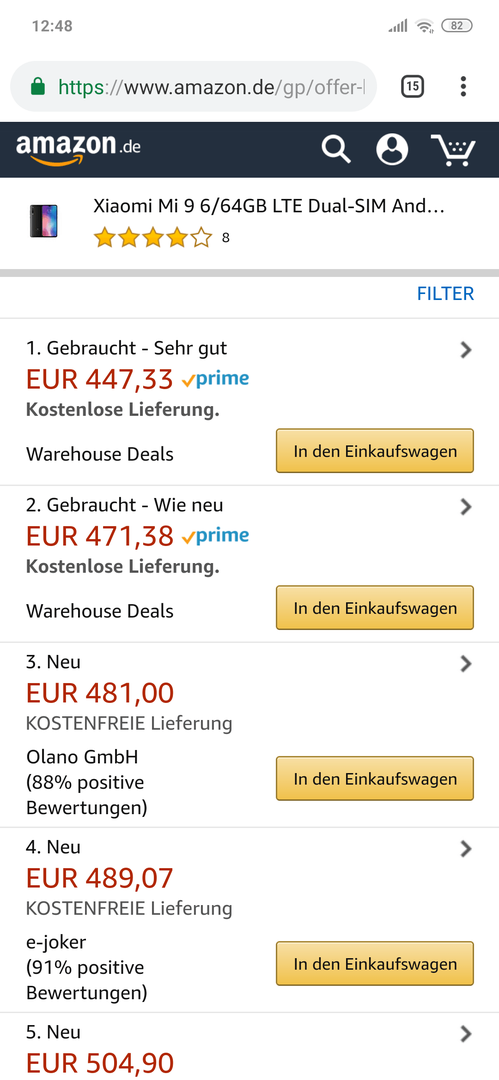The height and width of the screenshot is (1080, 499).
Task: Add EUR 447,33 offer to Einkaufswagen
Action: tap(375, 451)
